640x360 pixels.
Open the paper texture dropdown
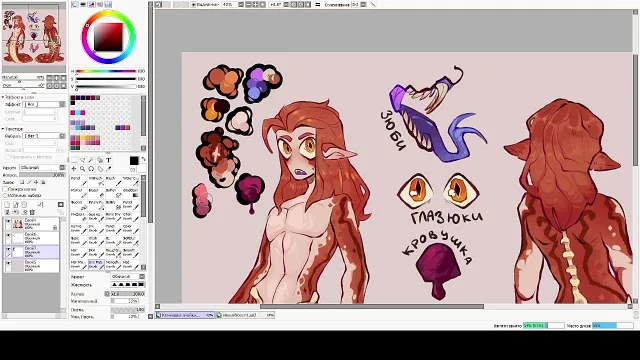44,136
